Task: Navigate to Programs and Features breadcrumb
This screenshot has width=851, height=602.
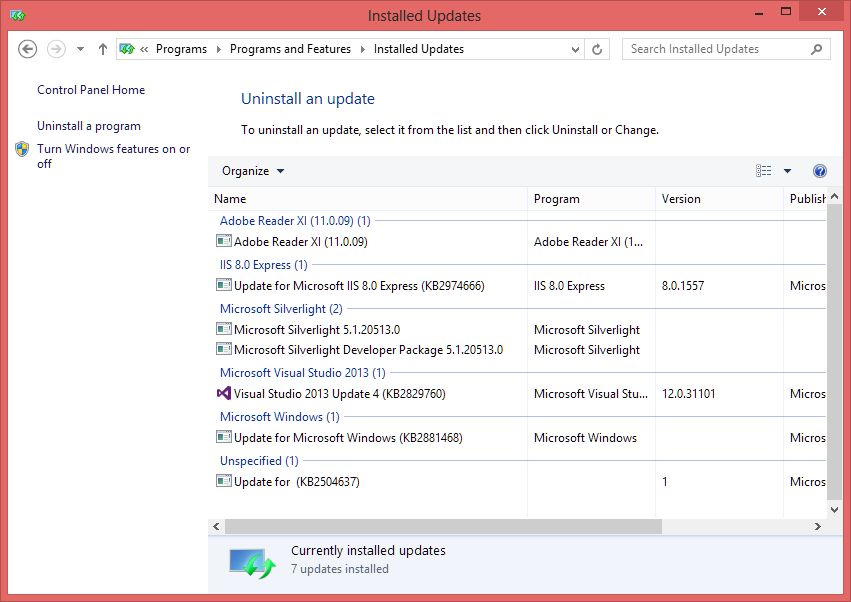Action: pyautogui.click(x=290, y=49)
